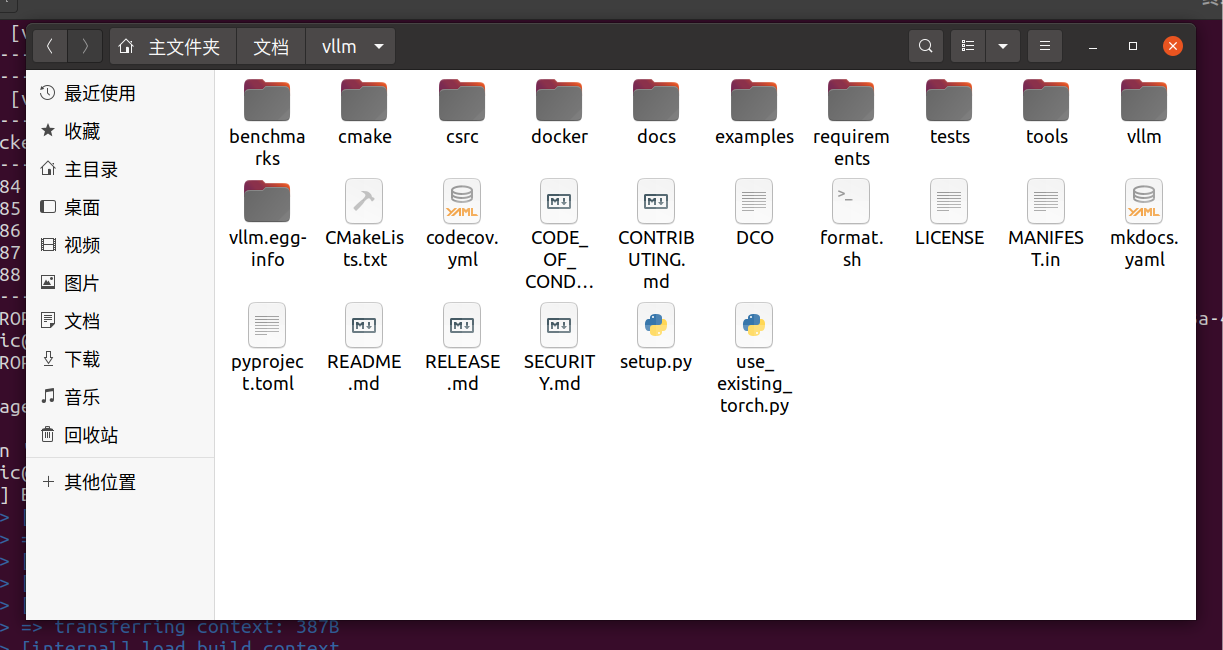
Task: Toggle list view button in header
Action: click(x=967, y=46)
